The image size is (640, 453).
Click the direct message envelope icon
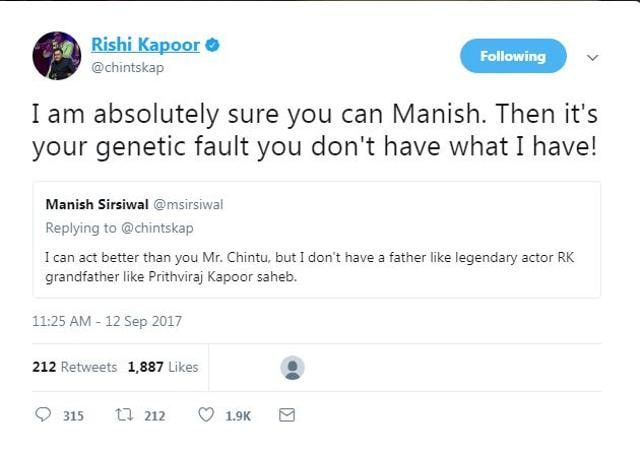287,415
